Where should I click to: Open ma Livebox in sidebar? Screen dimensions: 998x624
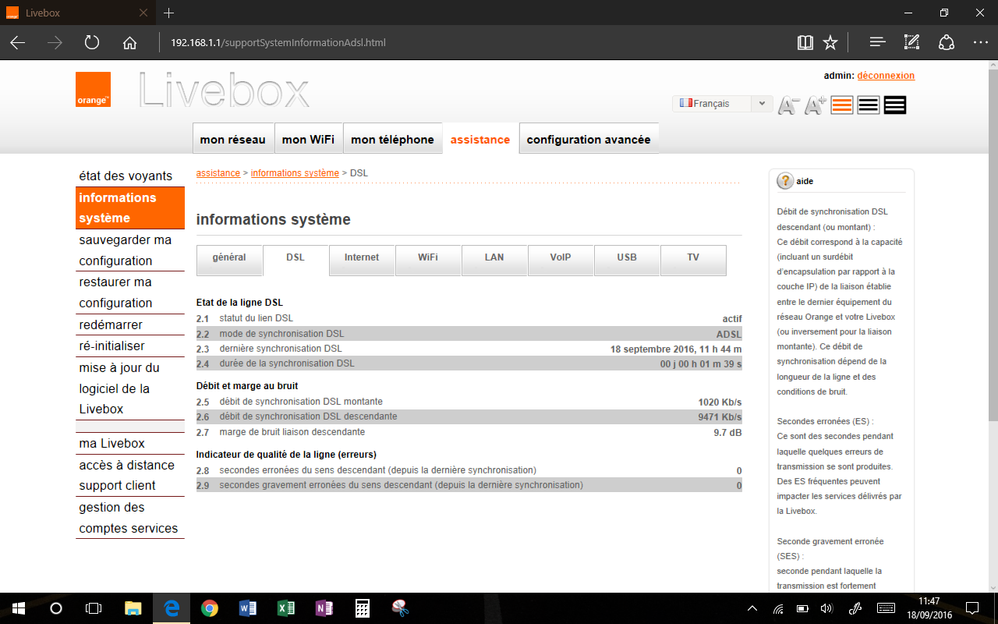(x=130, y=443)
